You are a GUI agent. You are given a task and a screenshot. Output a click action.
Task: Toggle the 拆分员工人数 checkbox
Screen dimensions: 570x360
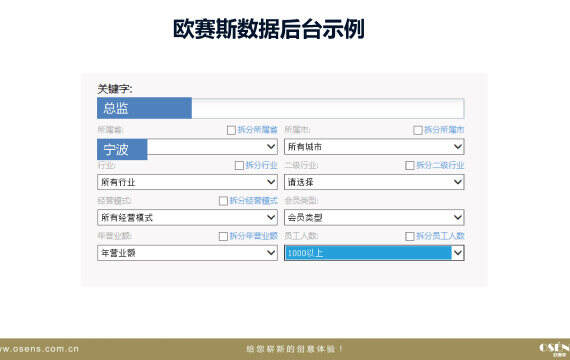coord(410,236)
